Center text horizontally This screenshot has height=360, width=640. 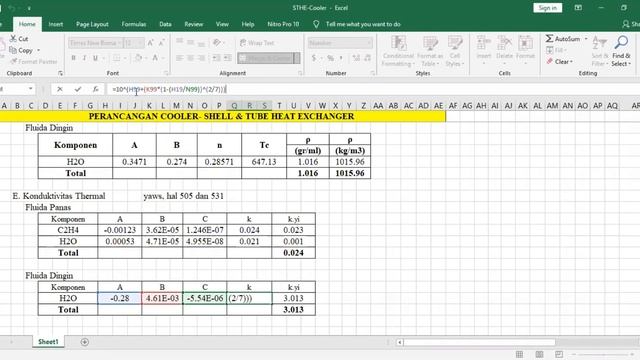coord(190,58)
